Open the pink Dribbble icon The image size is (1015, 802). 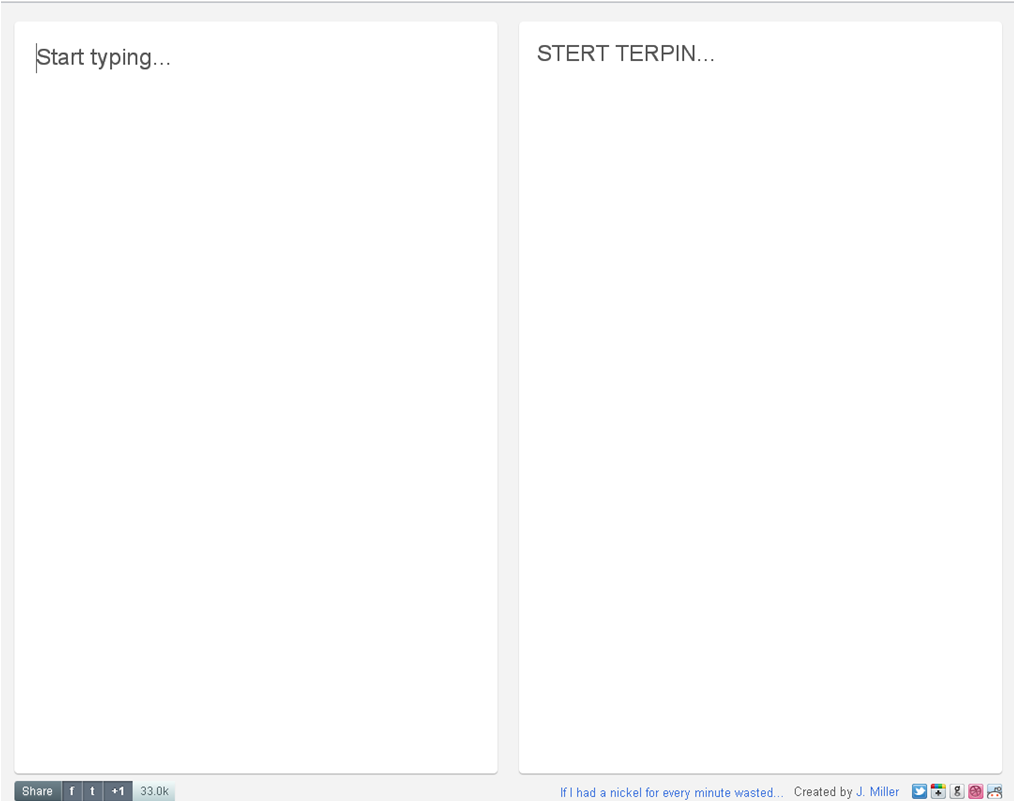click(x=975, y=791)
